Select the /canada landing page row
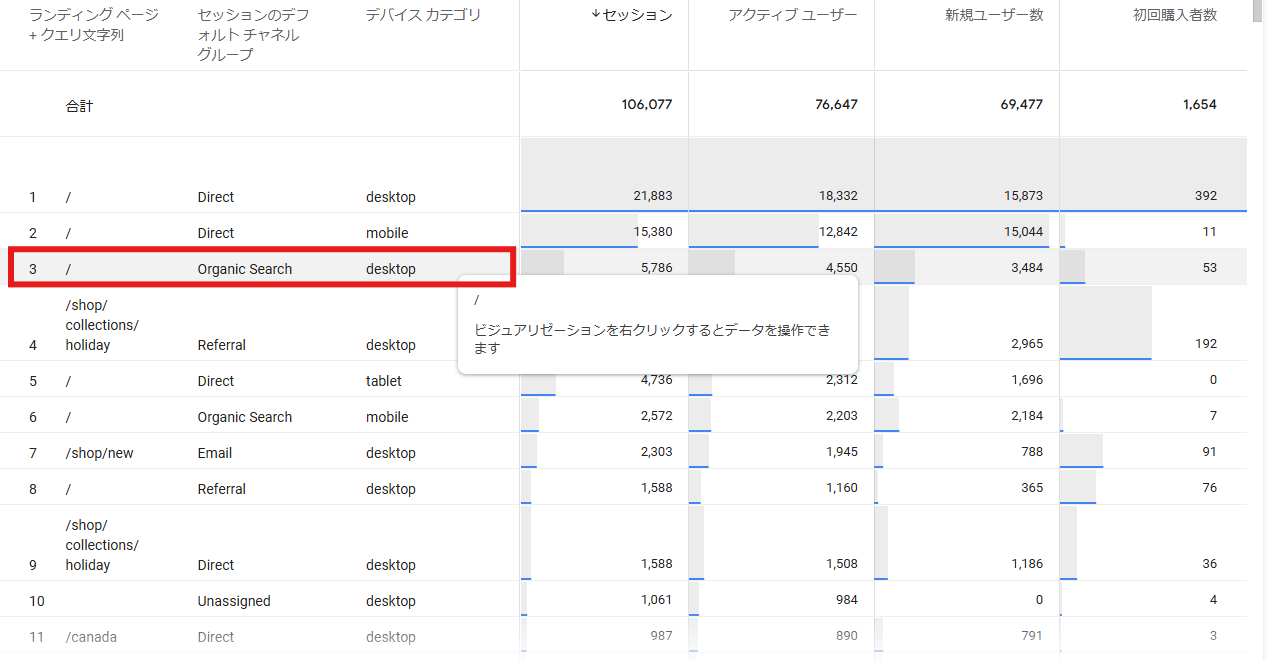This screenshot has height=661, width=1267. [91, 637]
